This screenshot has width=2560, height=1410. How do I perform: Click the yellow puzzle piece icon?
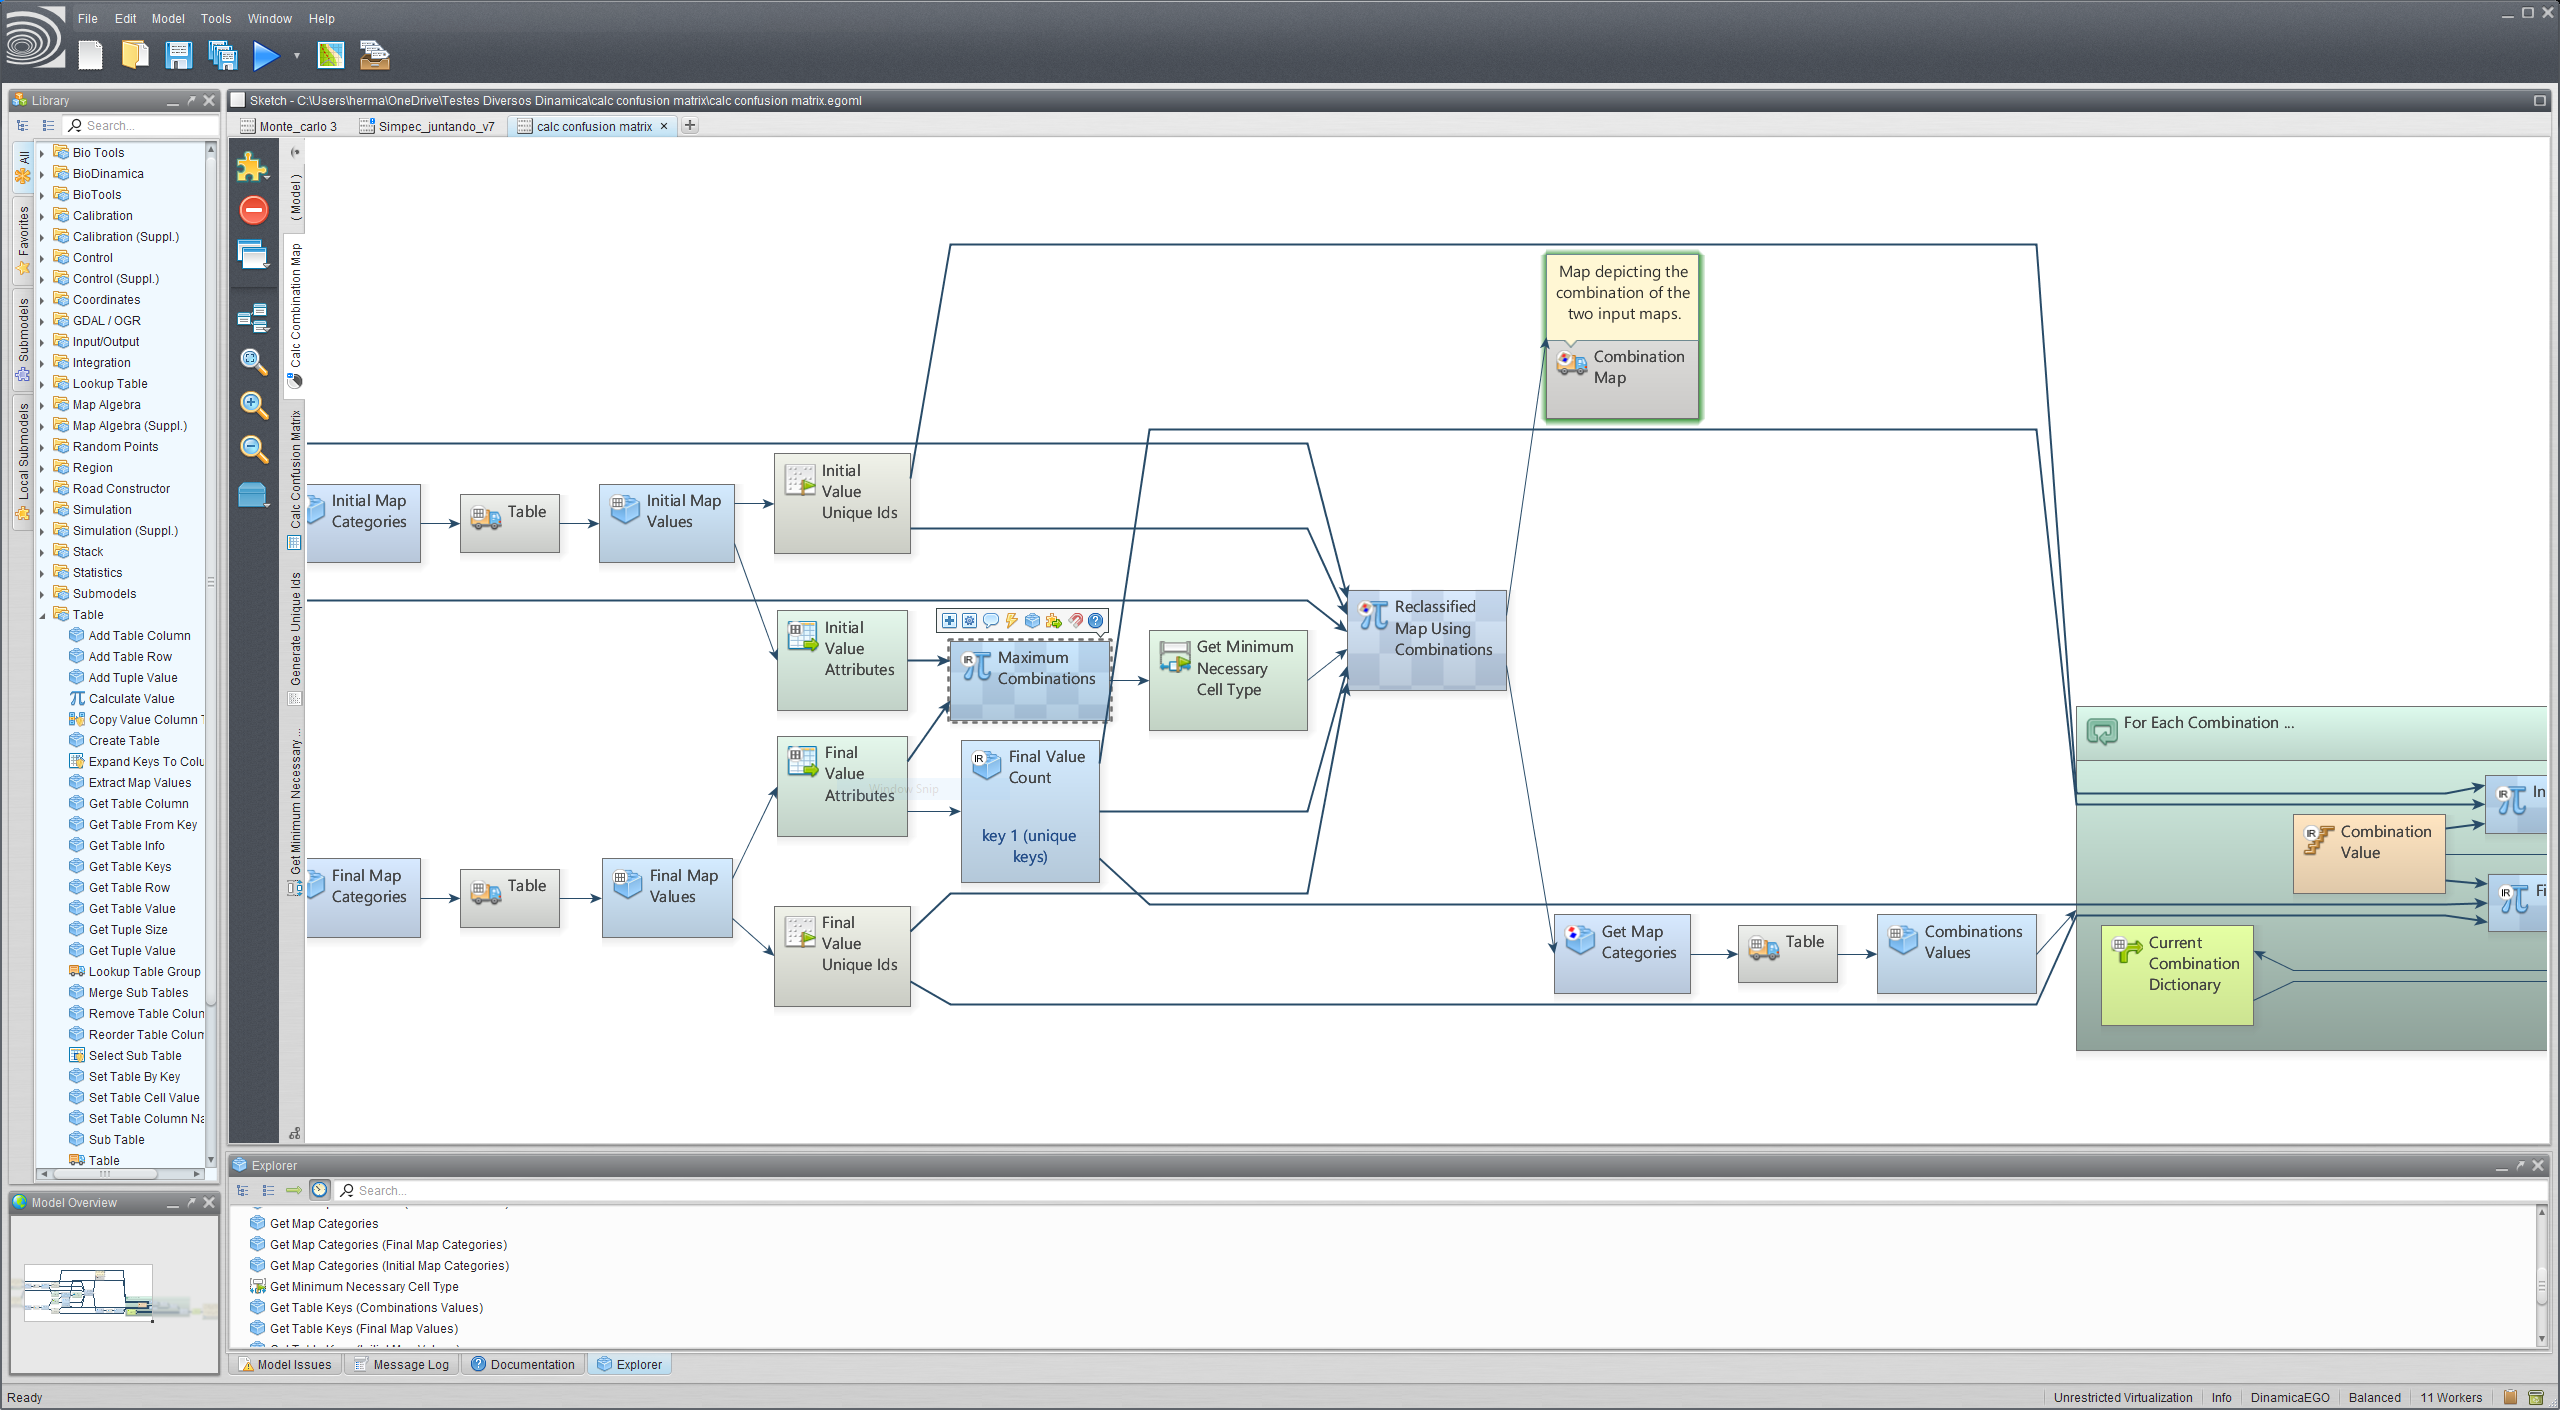252,167
